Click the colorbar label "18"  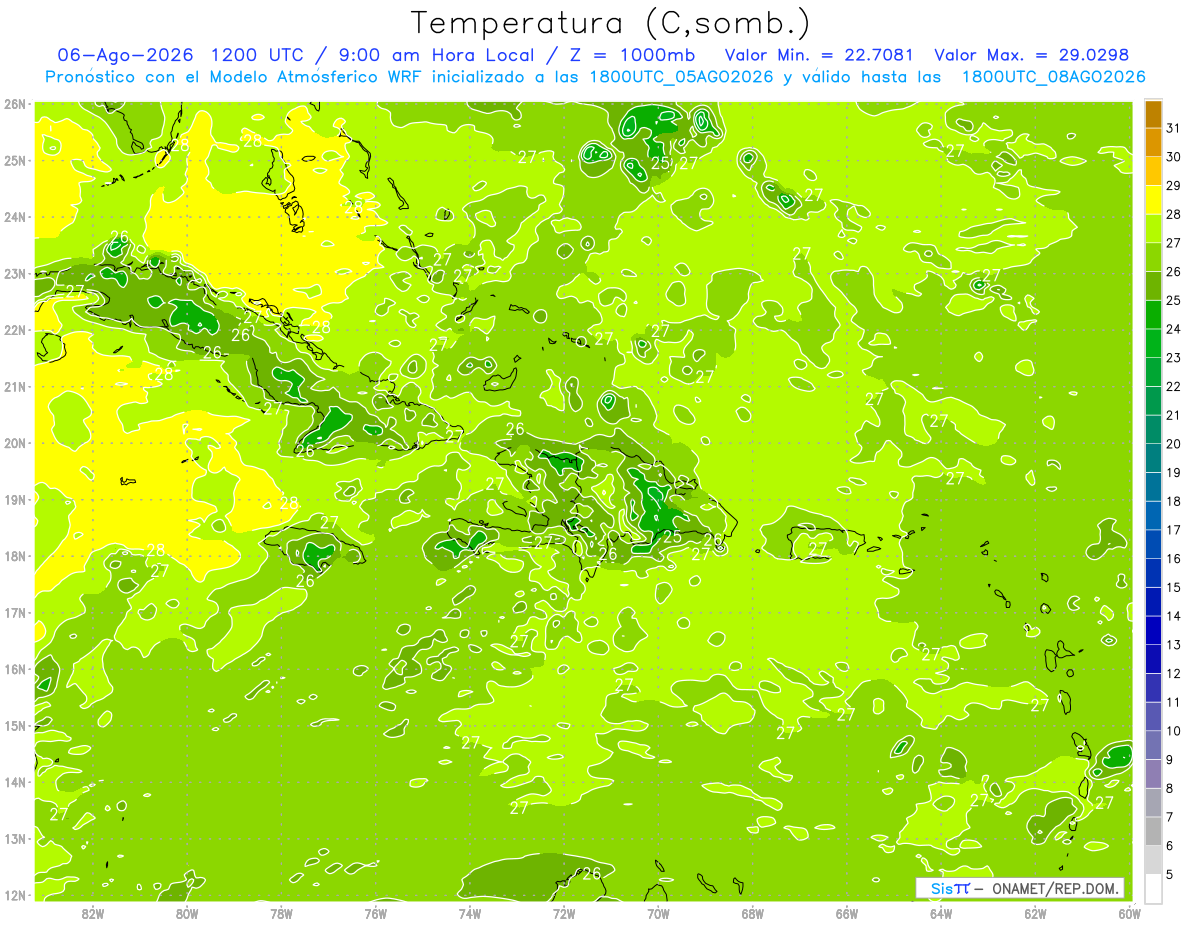pyautogui.click(x=1173, y=501)
